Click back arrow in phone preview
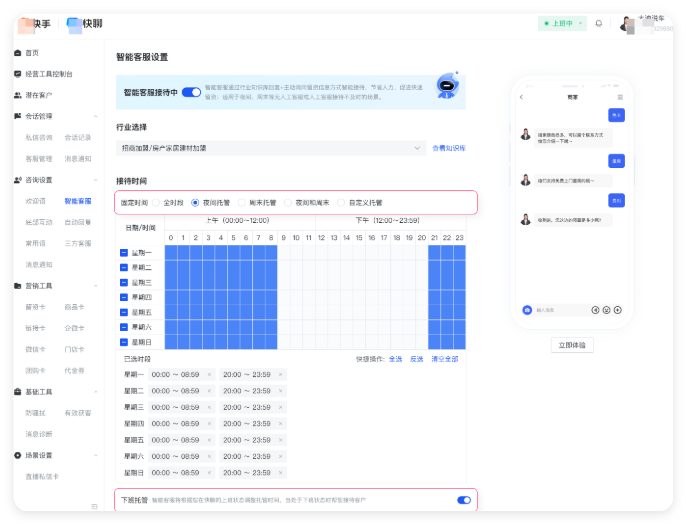Viewport: 686px width, 524px height. [x=521, y=97]
